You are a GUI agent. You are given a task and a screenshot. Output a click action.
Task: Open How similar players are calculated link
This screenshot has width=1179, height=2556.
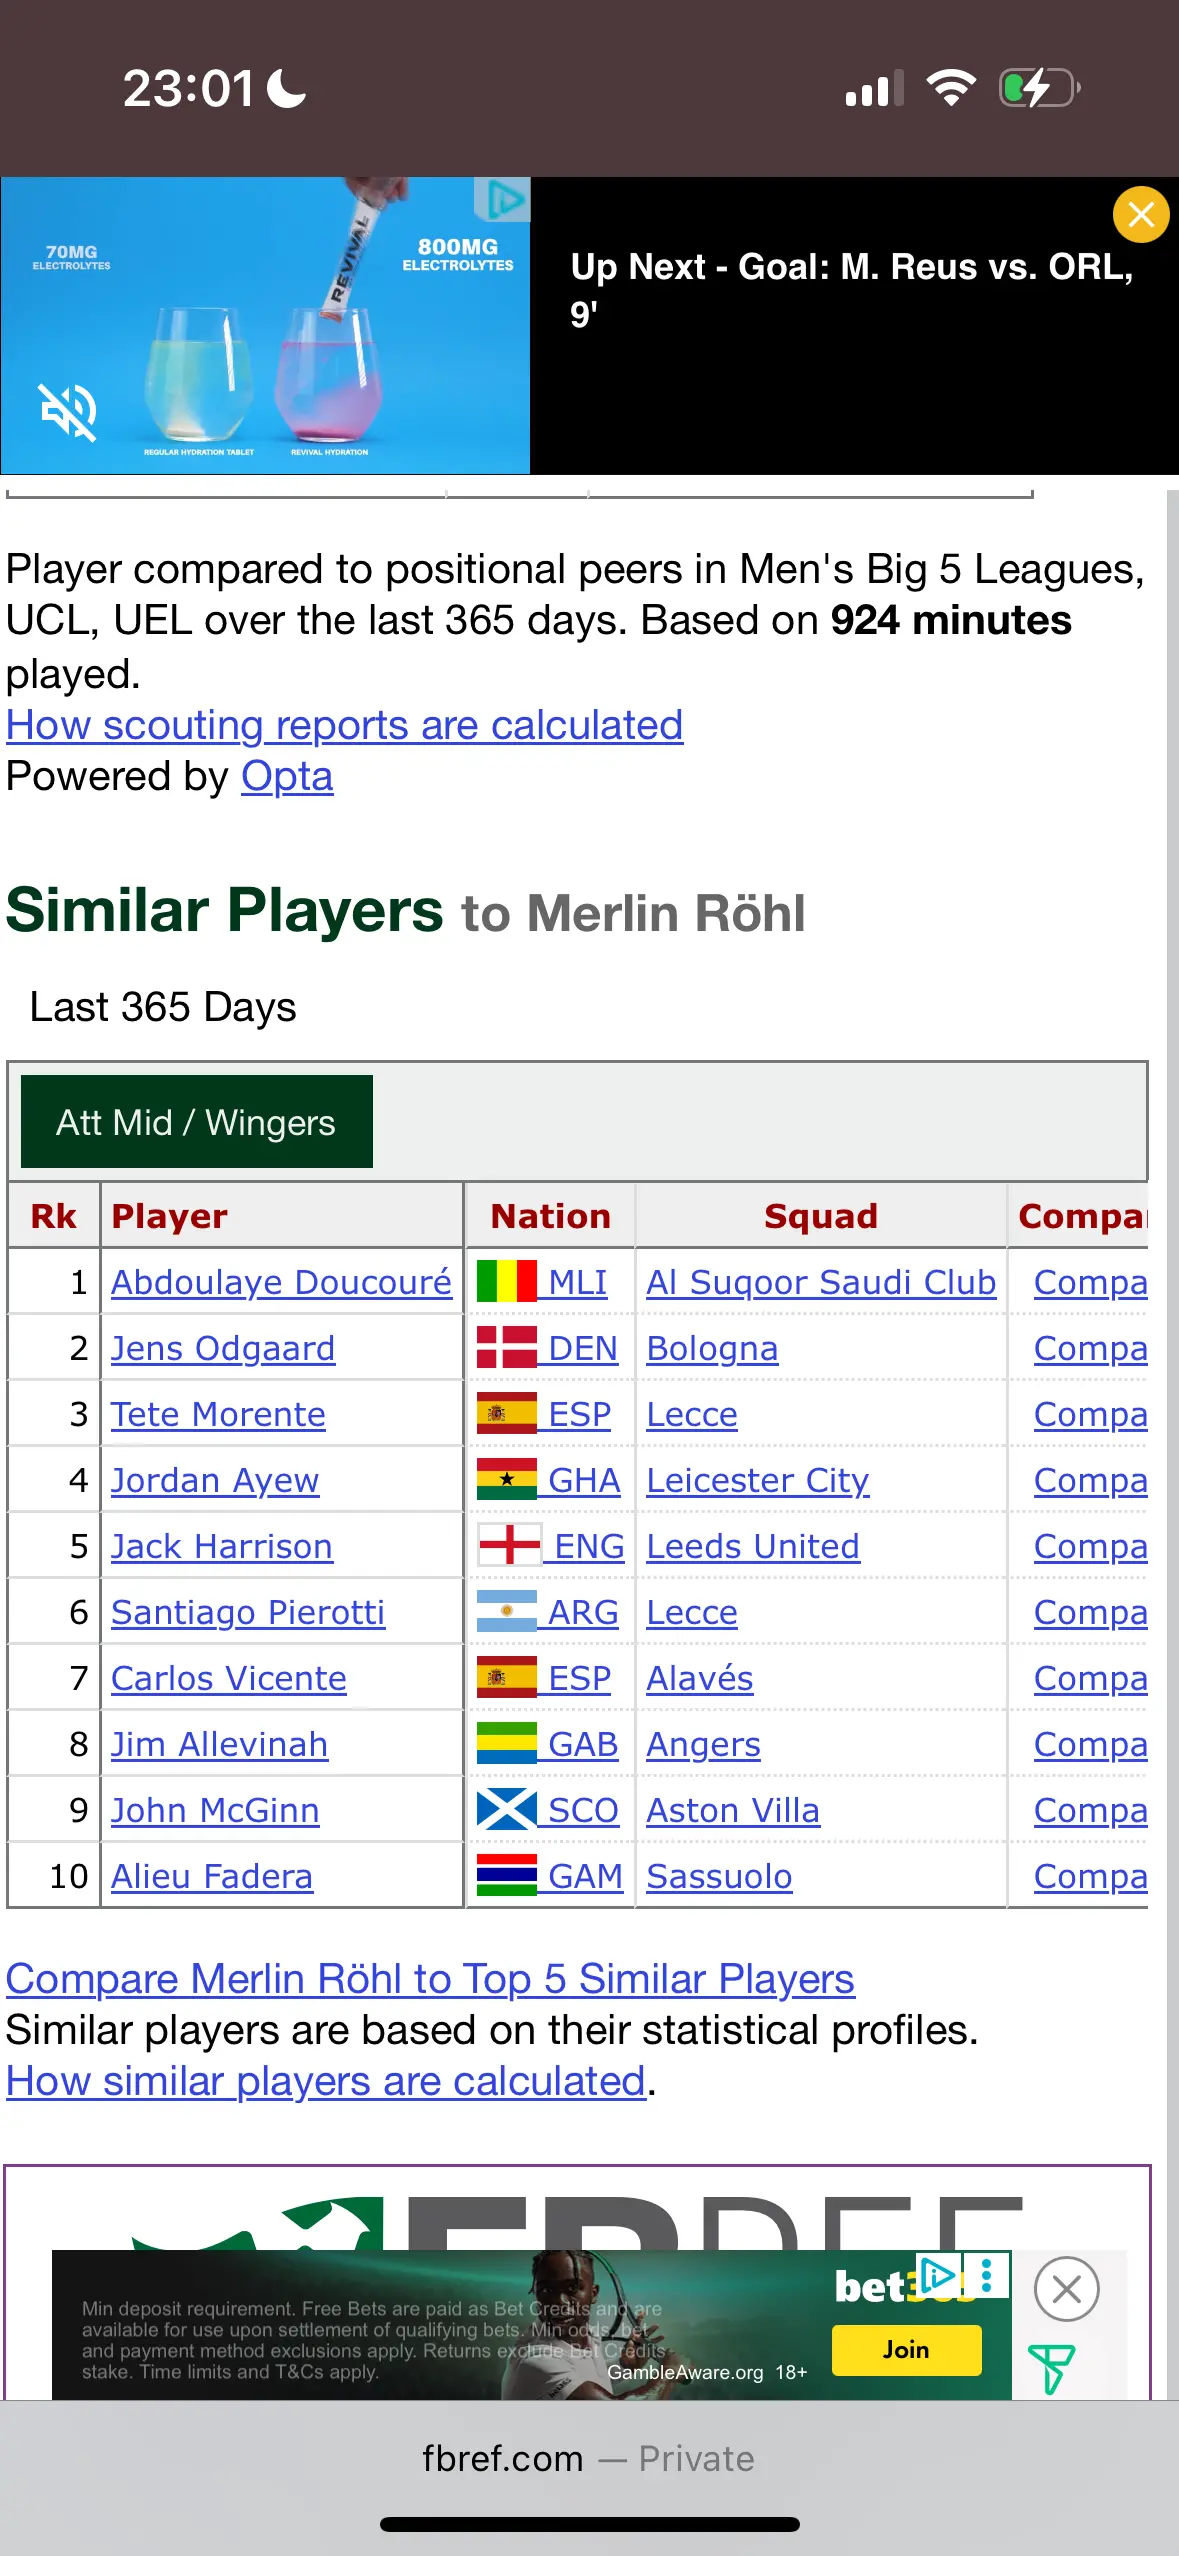(x=326, y=2081)
